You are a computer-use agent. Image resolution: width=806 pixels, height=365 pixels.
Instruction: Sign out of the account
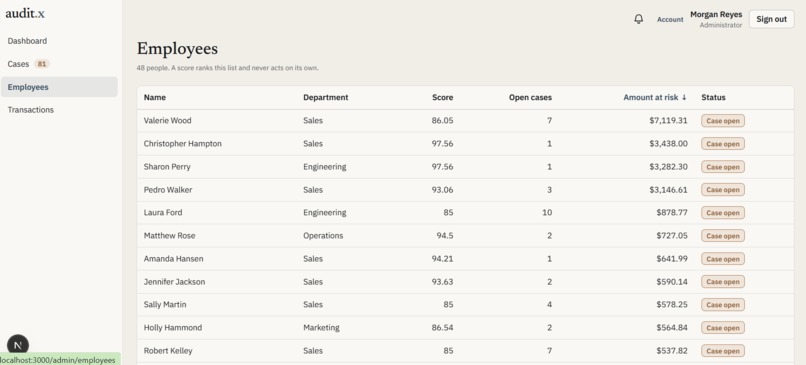tap(772, 19)
